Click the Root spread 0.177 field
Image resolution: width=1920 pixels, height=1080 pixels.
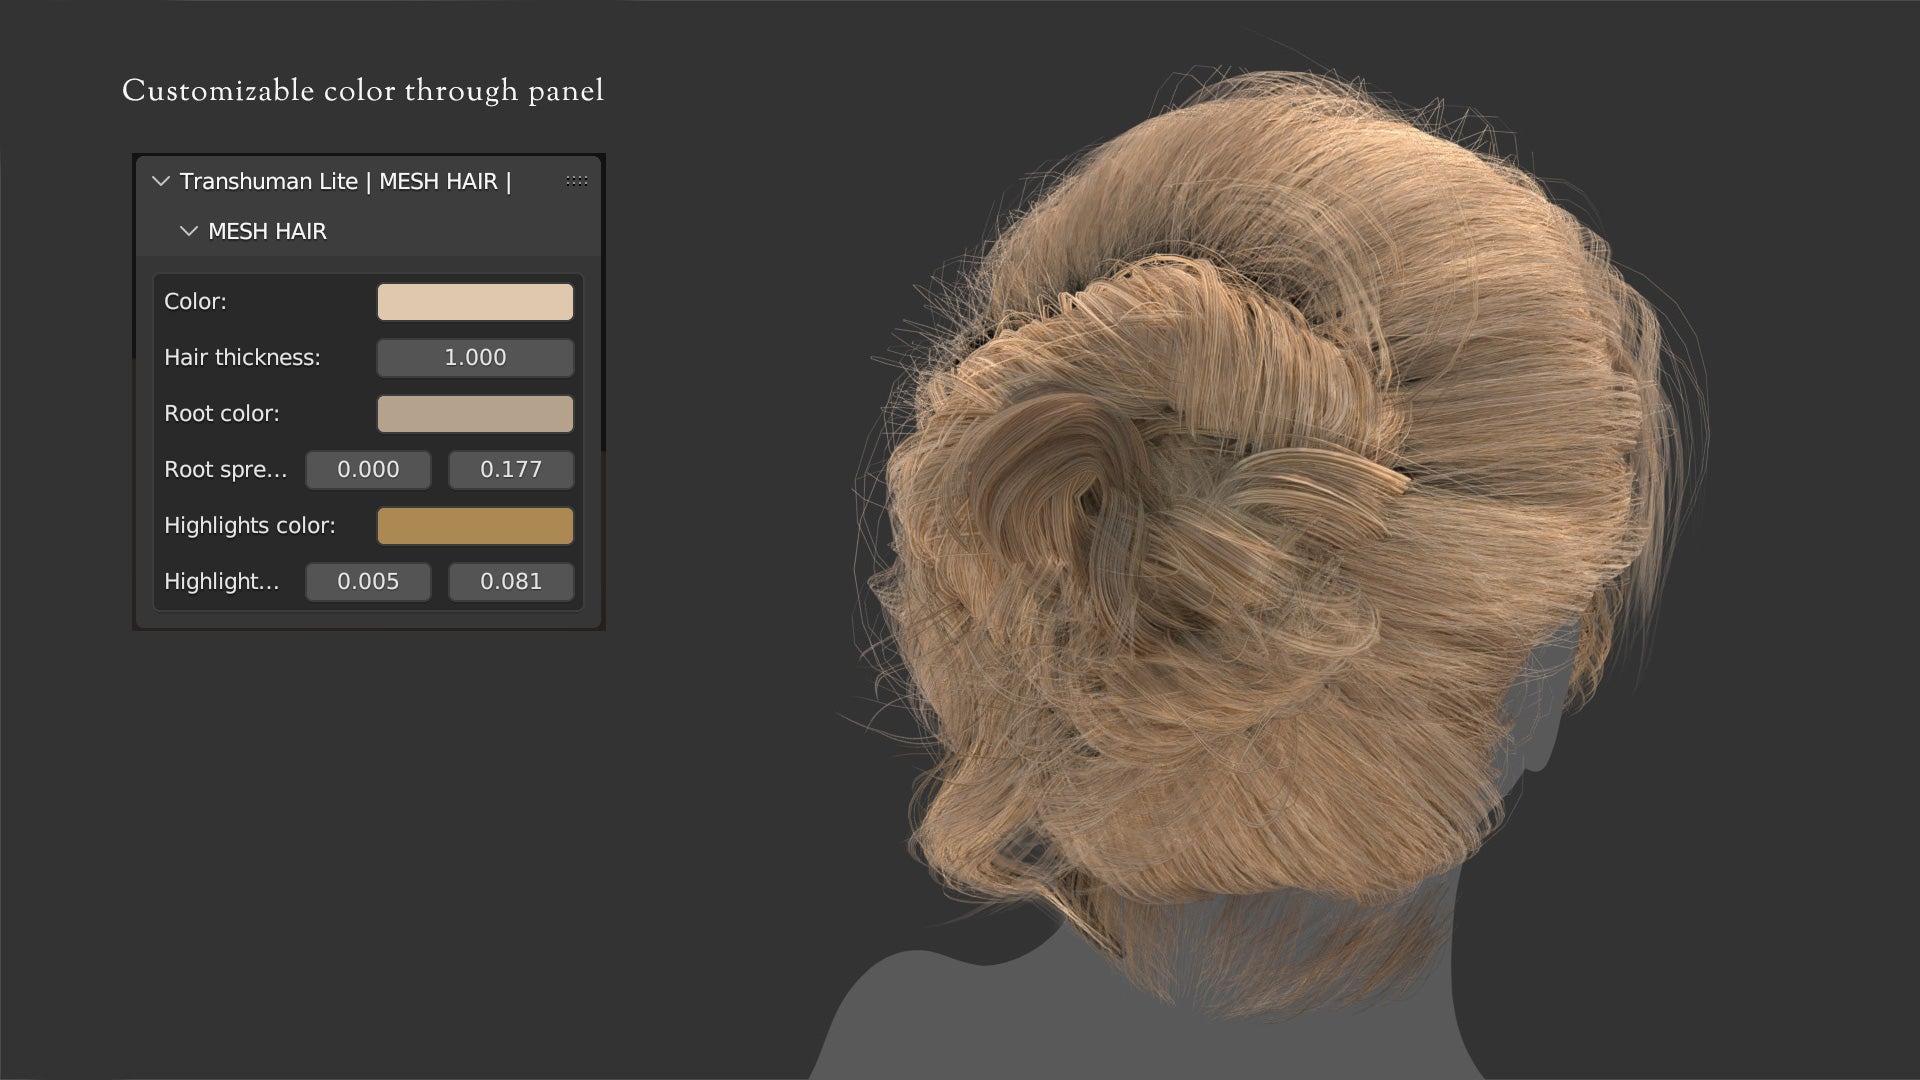click(511, 470)
